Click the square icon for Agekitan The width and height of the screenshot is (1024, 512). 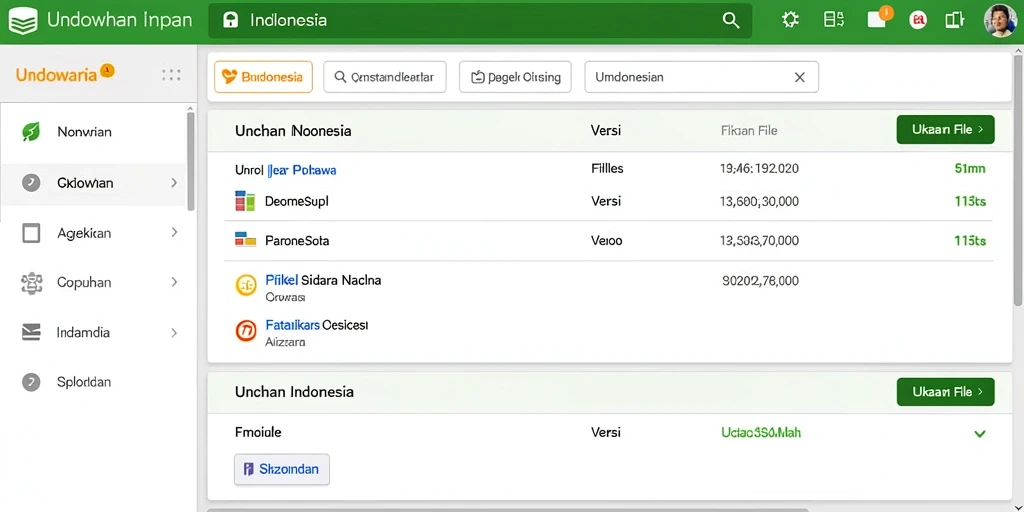click(x=31, y=232)
